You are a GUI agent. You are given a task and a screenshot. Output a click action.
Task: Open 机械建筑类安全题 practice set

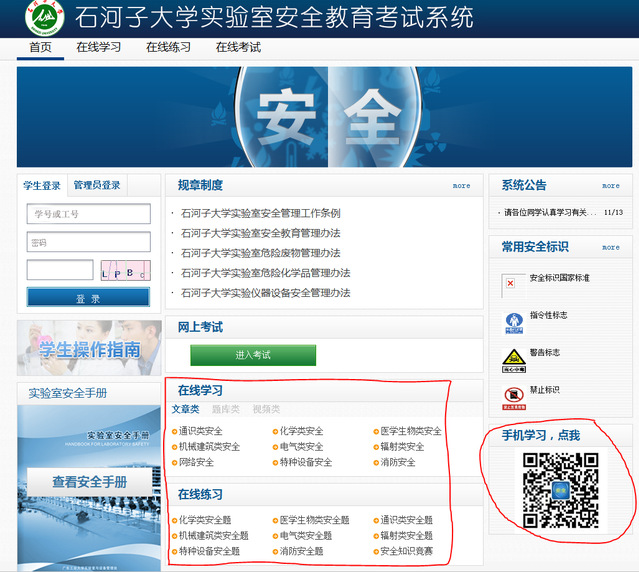coord(214,536)
